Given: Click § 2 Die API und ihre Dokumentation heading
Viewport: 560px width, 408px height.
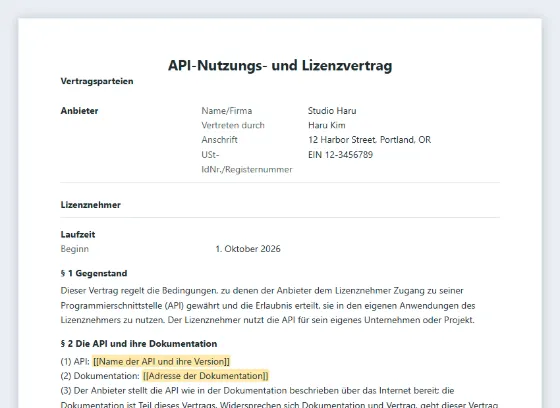Looking at the screenshot, I should click(139, 344).
